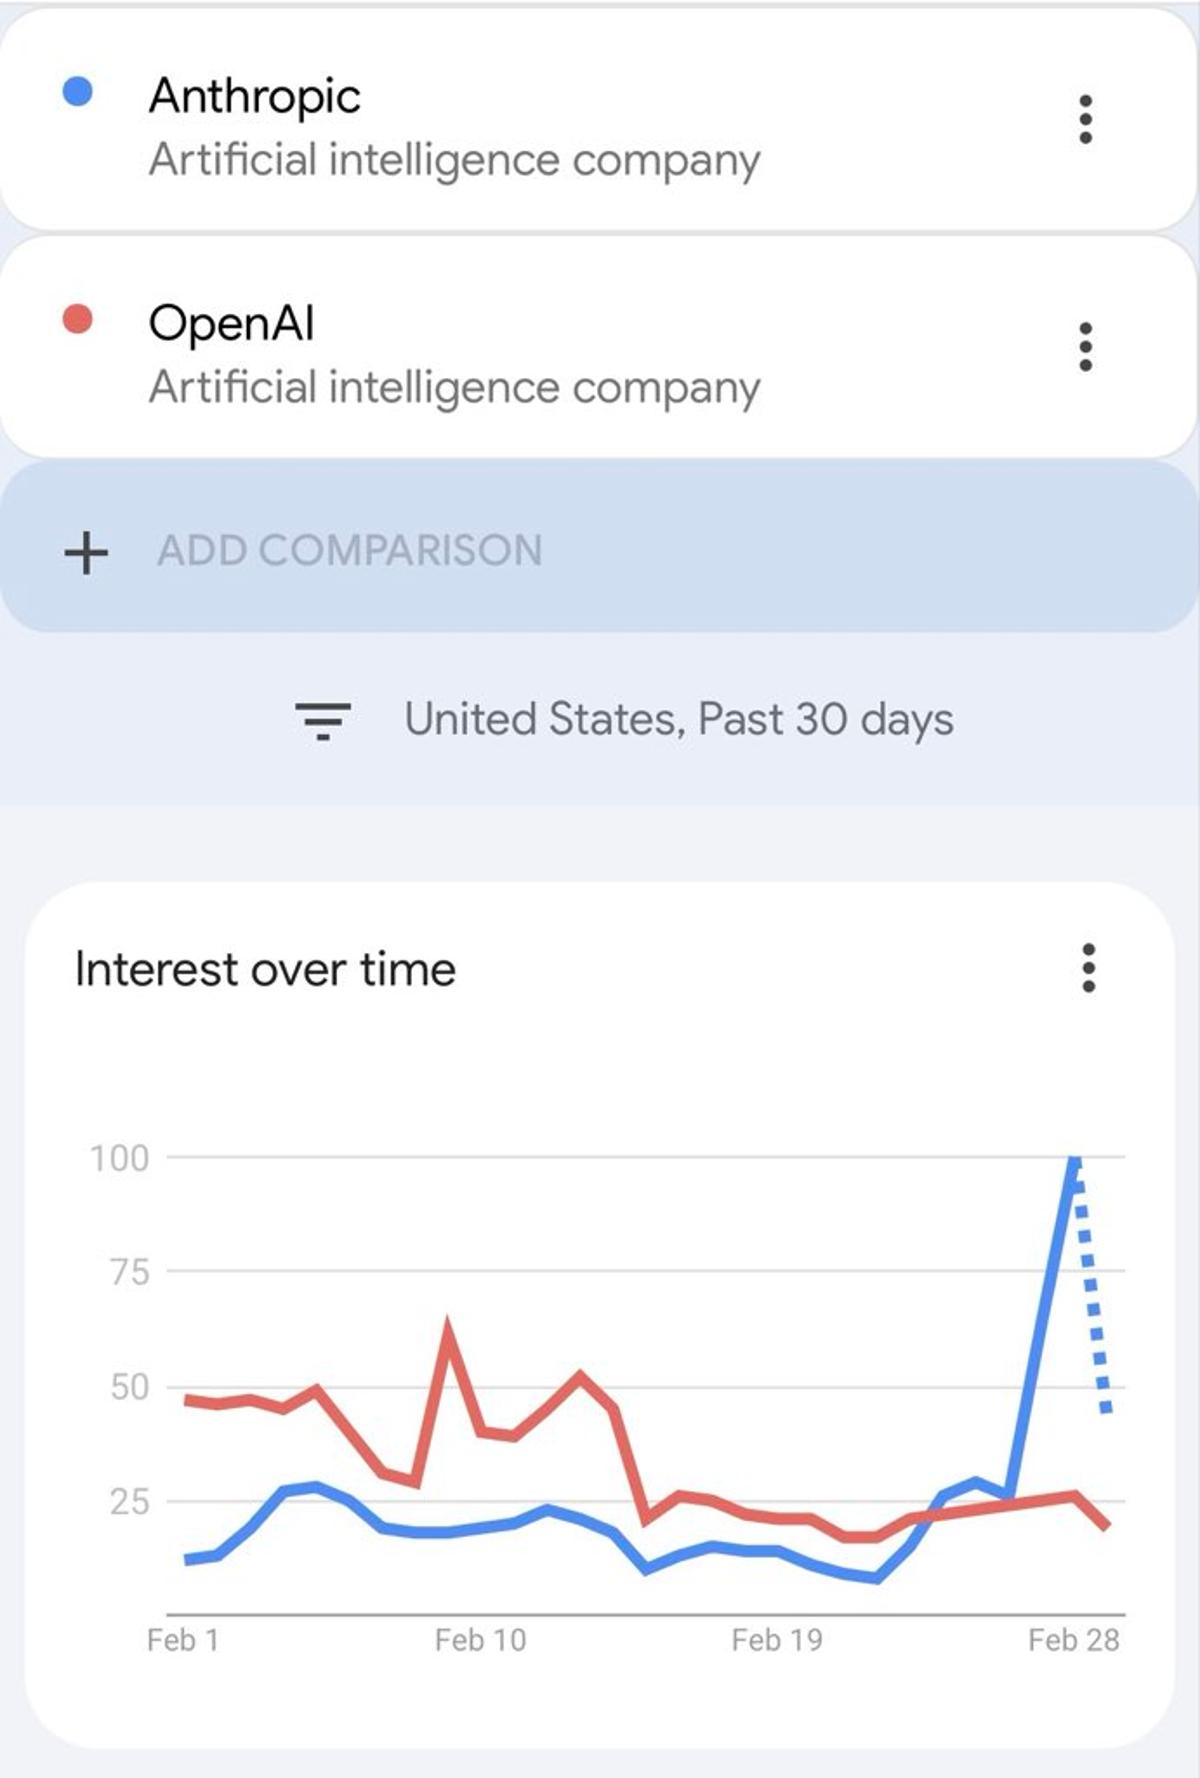Image resolution: width=1200 pixels, height=1778 pixels.
Task: Click the Feb 1 axis label
Action: (182, 1640)
